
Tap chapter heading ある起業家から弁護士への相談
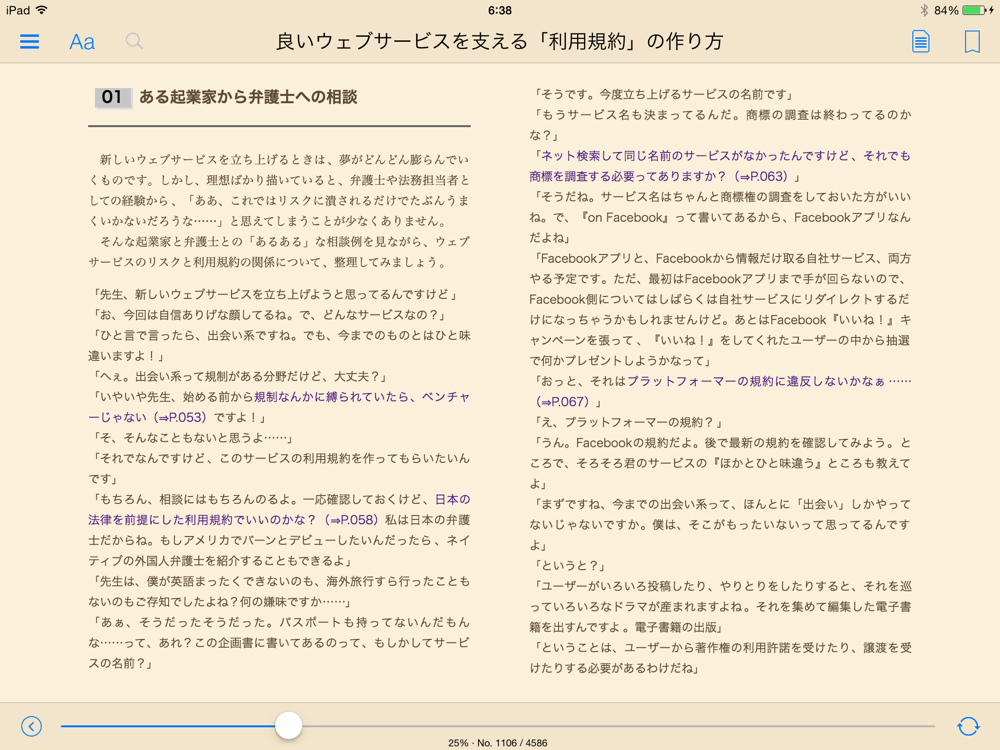(x=248, y=97)
